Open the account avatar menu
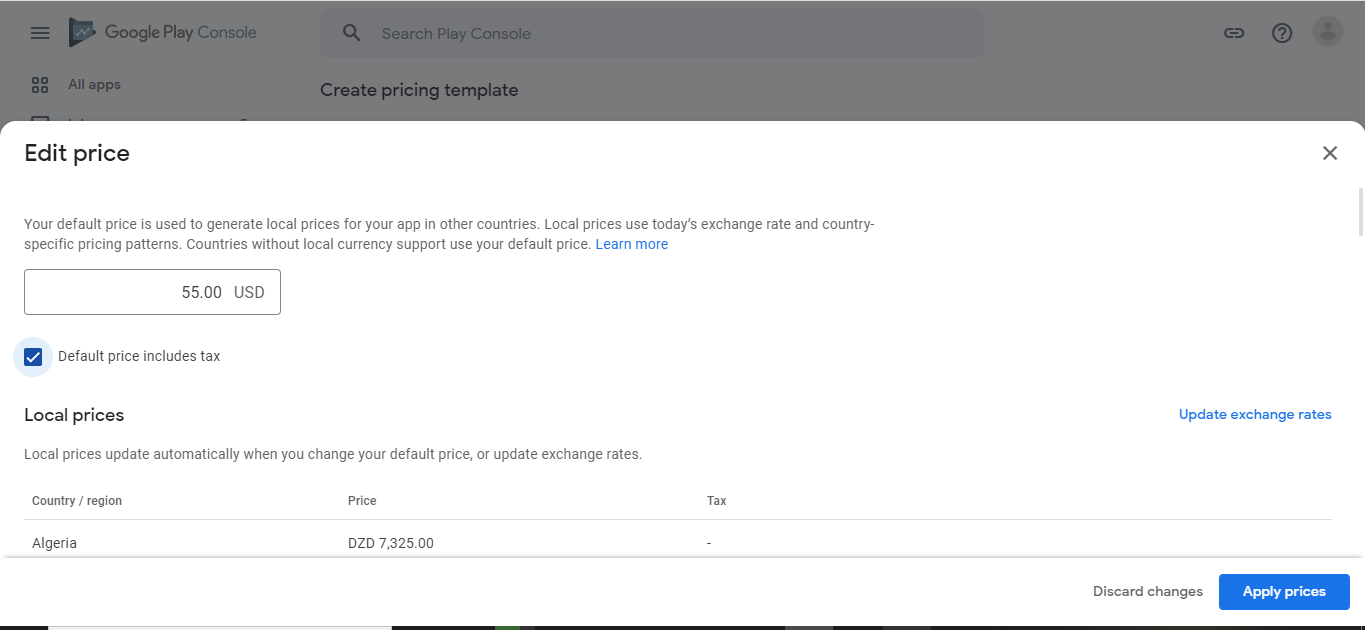 1328,32
